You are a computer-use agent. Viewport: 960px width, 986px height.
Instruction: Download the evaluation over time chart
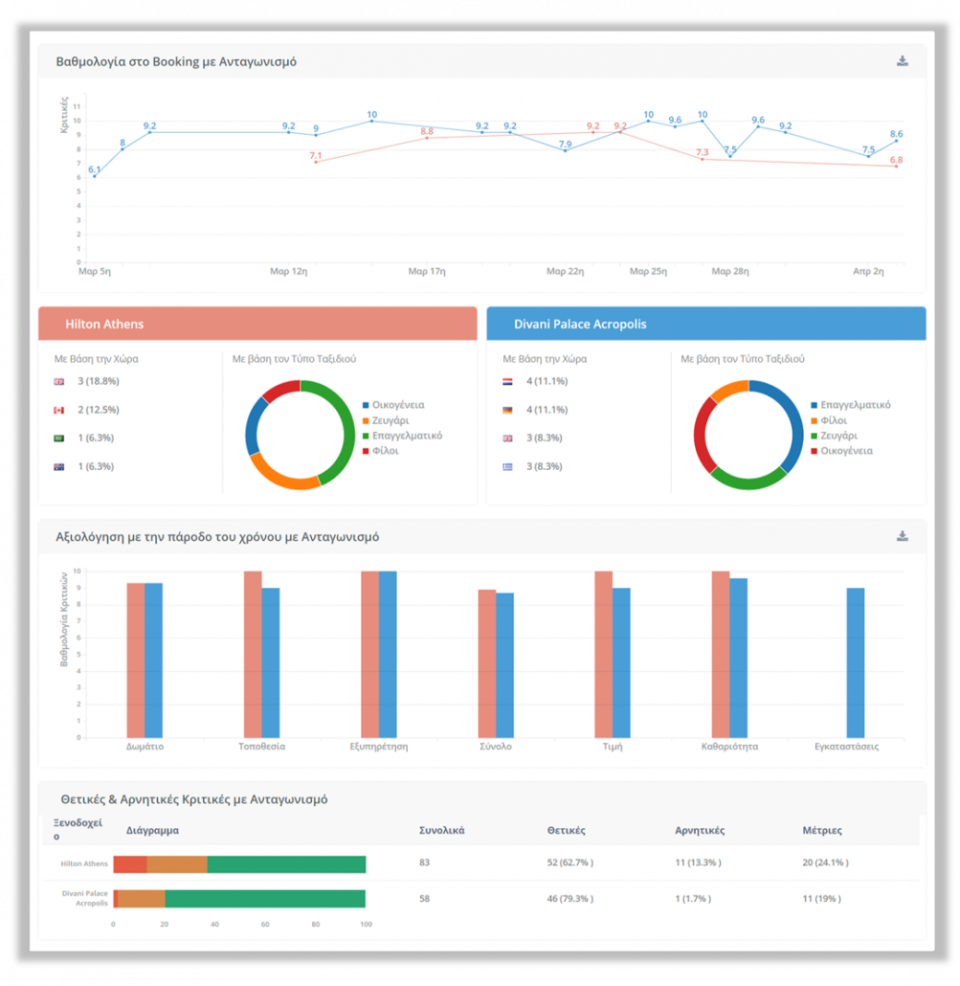(902, 536)
